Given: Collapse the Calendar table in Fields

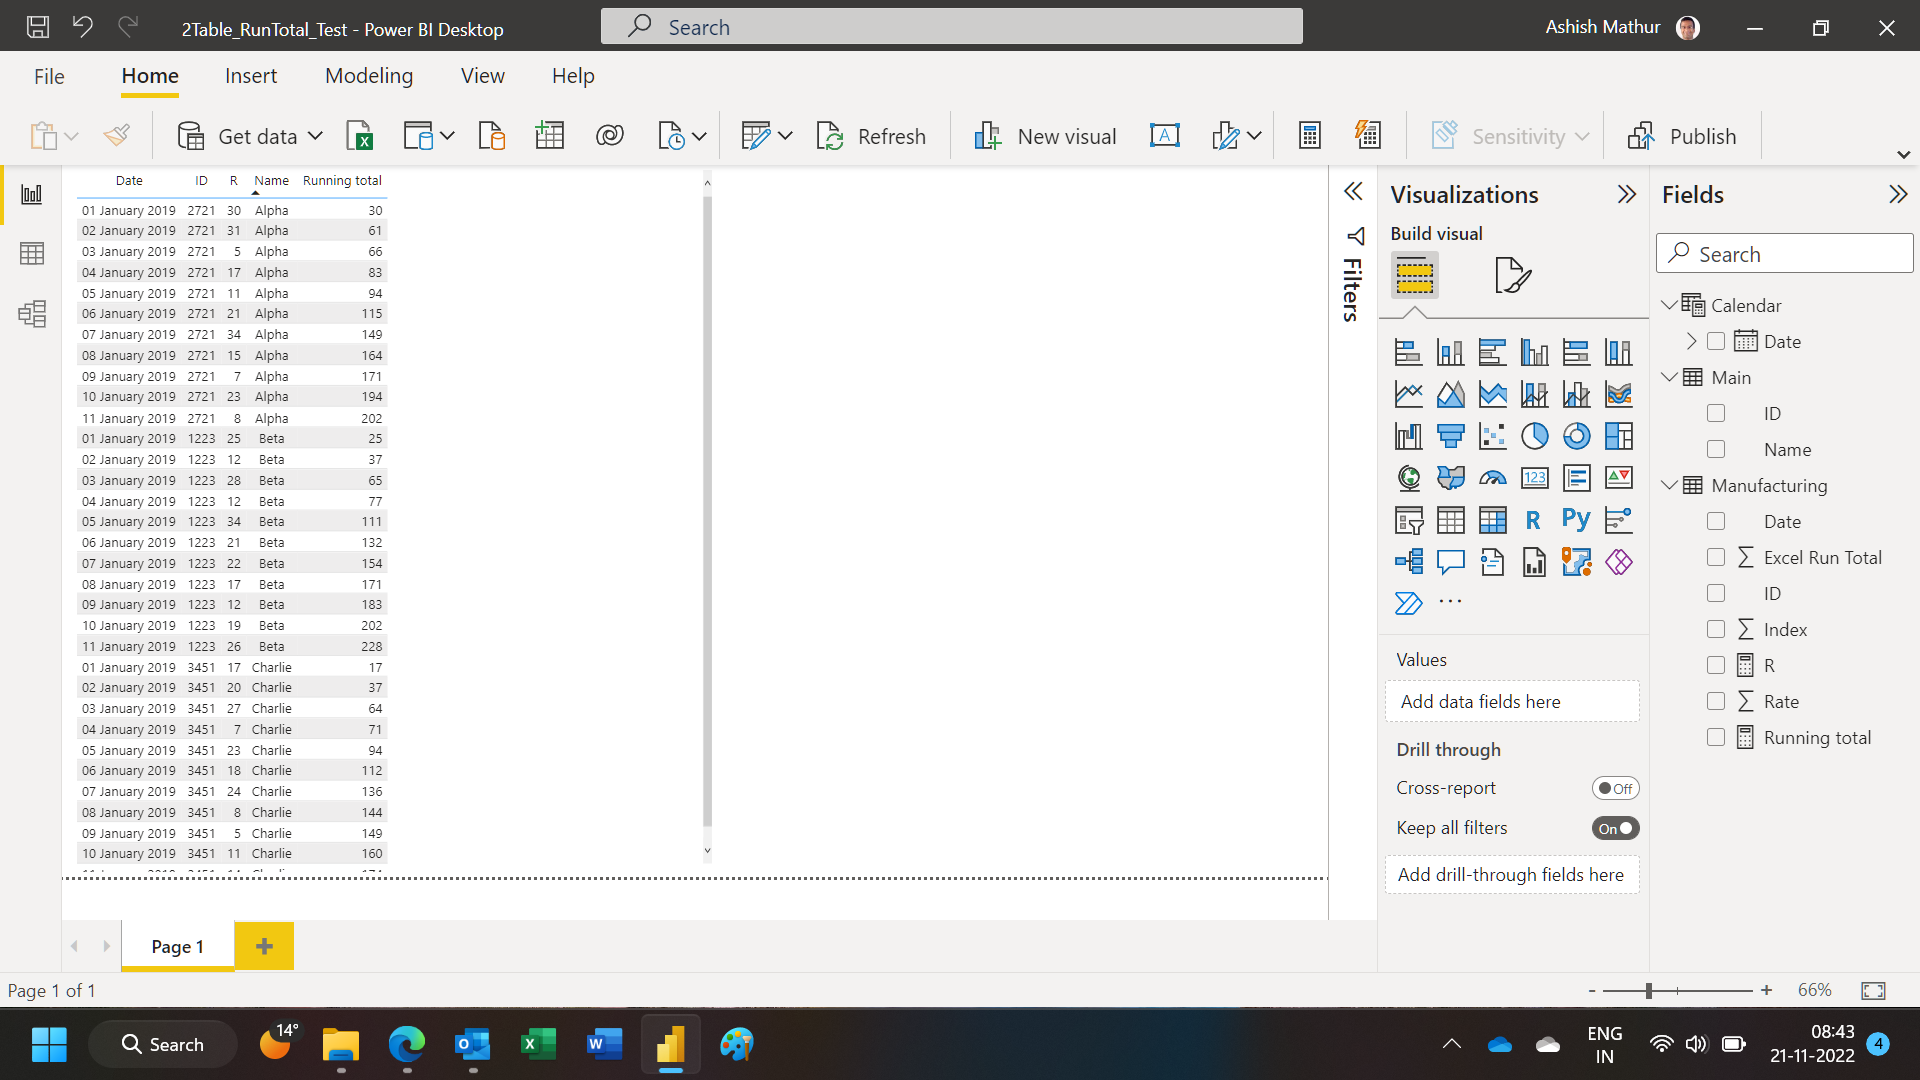Looking at the screenshot, I should [x=1669, y=305].
